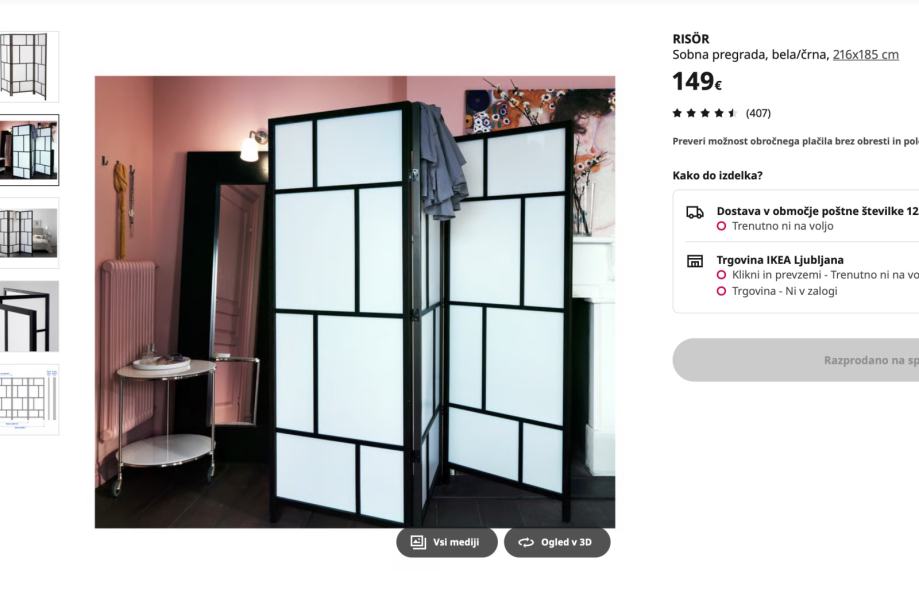The height and width of the screenshot is (592, 919).
Task: Open Trgovina IKEA Ljubljana store details
Action: 780,260
